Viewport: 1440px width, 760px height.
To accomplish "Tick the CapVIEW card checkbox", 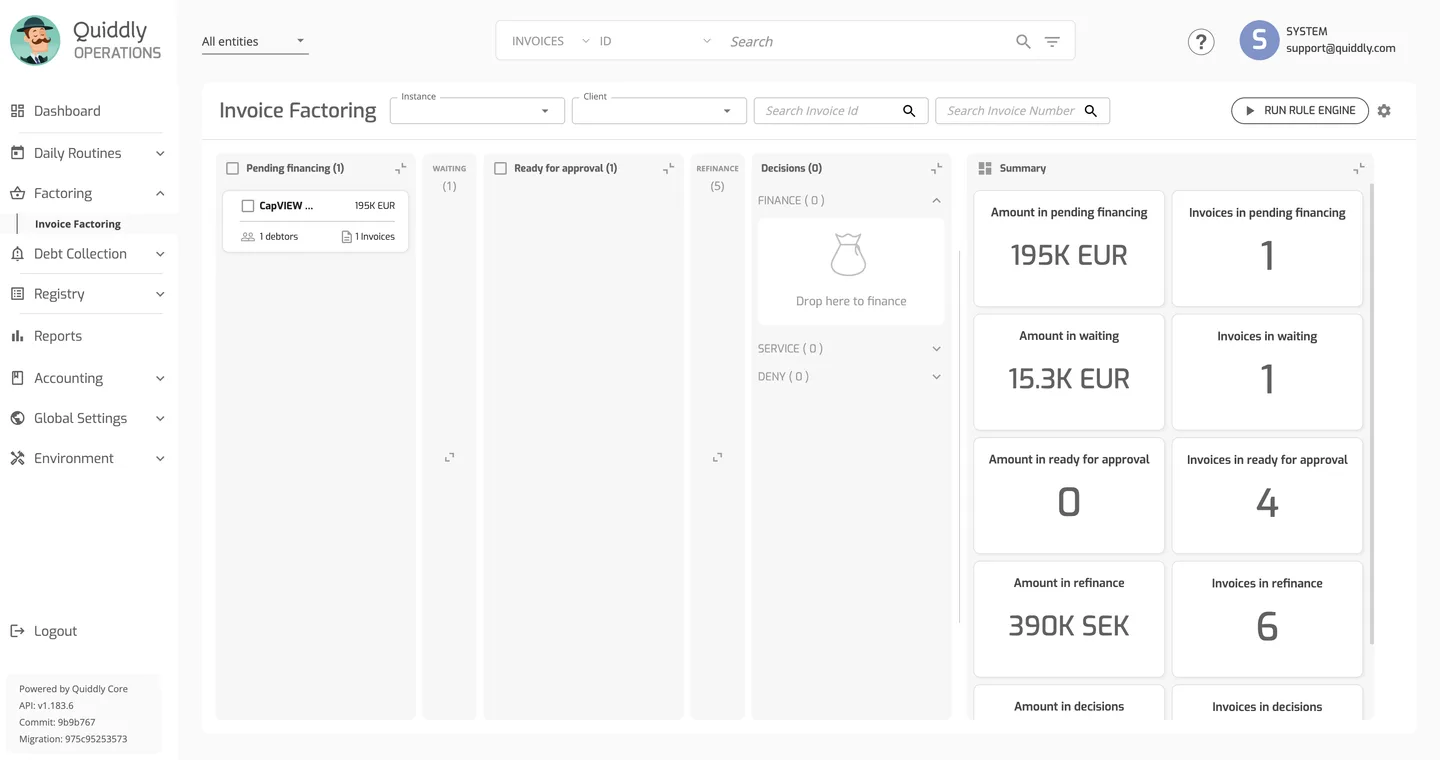I will point(248,206).
